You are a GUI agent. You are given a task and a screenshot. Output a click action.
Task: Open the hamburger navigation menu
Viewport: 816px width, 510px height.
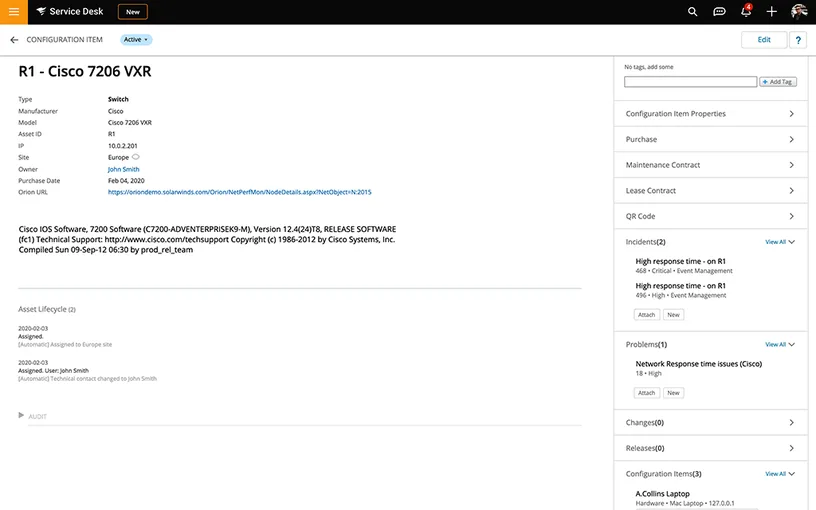coord(14,12)
